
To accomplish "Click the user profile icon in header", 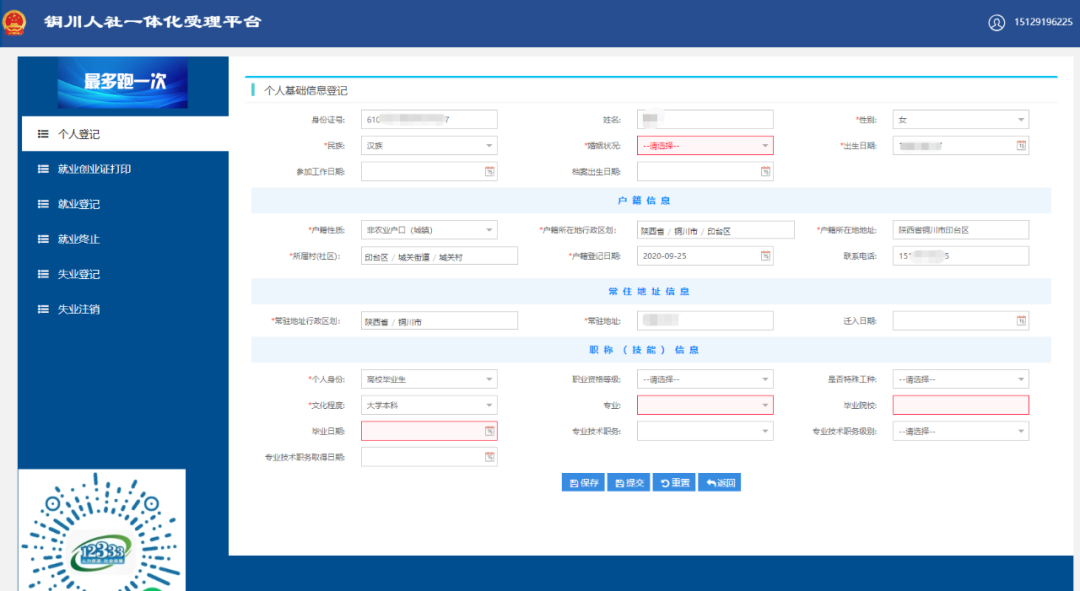I will click(996, 22).
